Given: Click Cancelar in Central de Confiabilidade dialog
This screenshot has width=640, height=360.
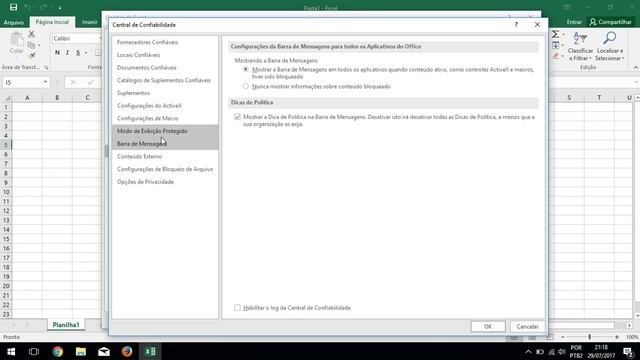Looking at the screenshot, I should pyautogui.click(x=527, y=327).
